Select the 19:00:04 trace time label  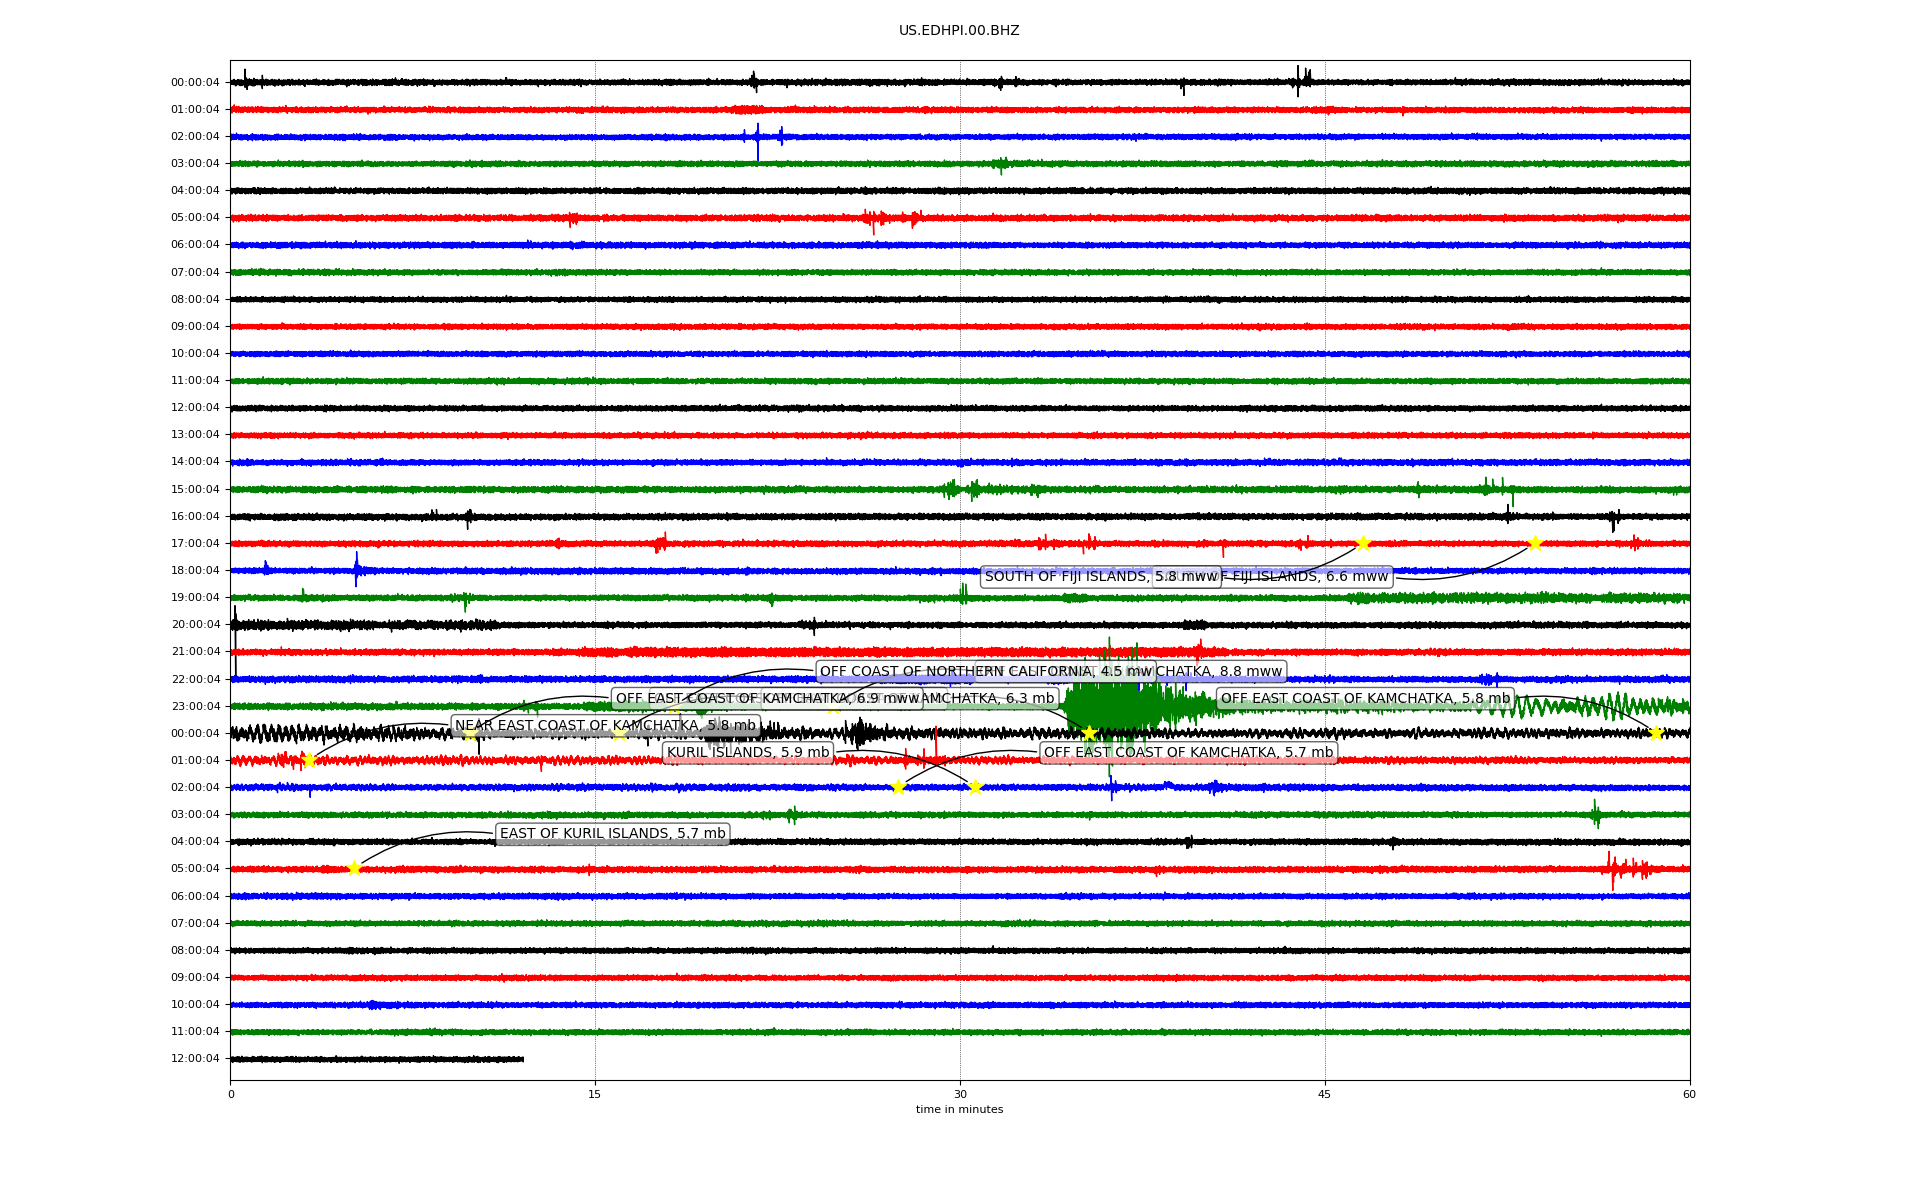click(x=195, y=598)
